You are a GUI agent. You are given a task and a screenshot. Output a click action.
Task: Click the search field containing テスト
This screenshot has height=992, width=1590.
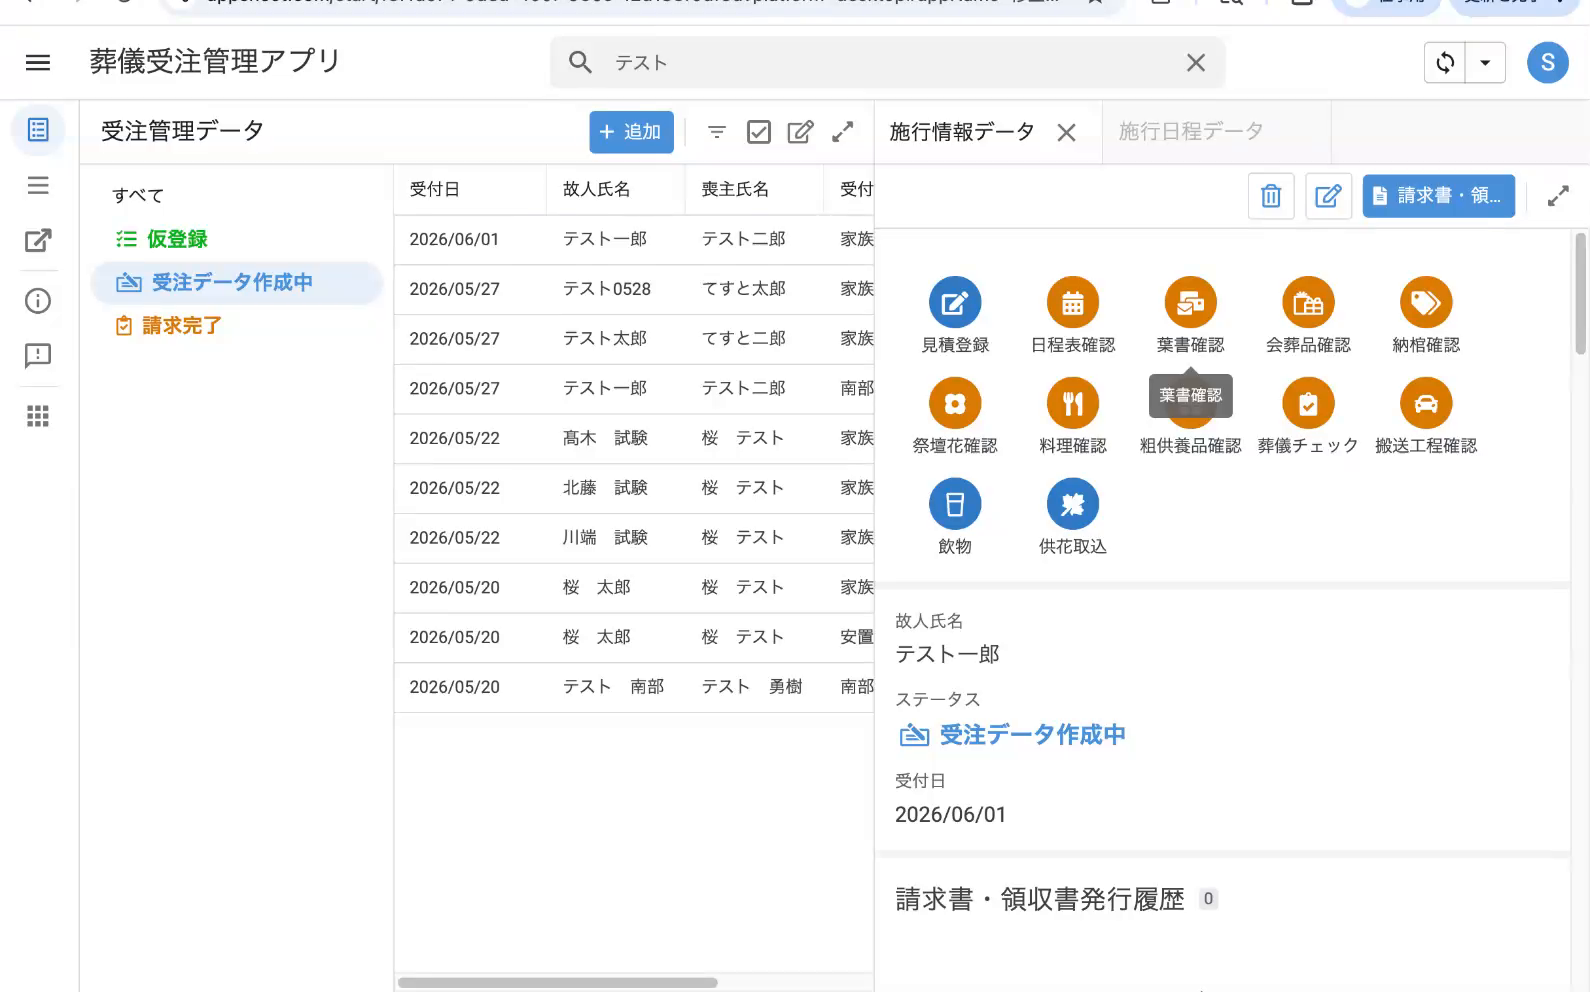[887, 63]
